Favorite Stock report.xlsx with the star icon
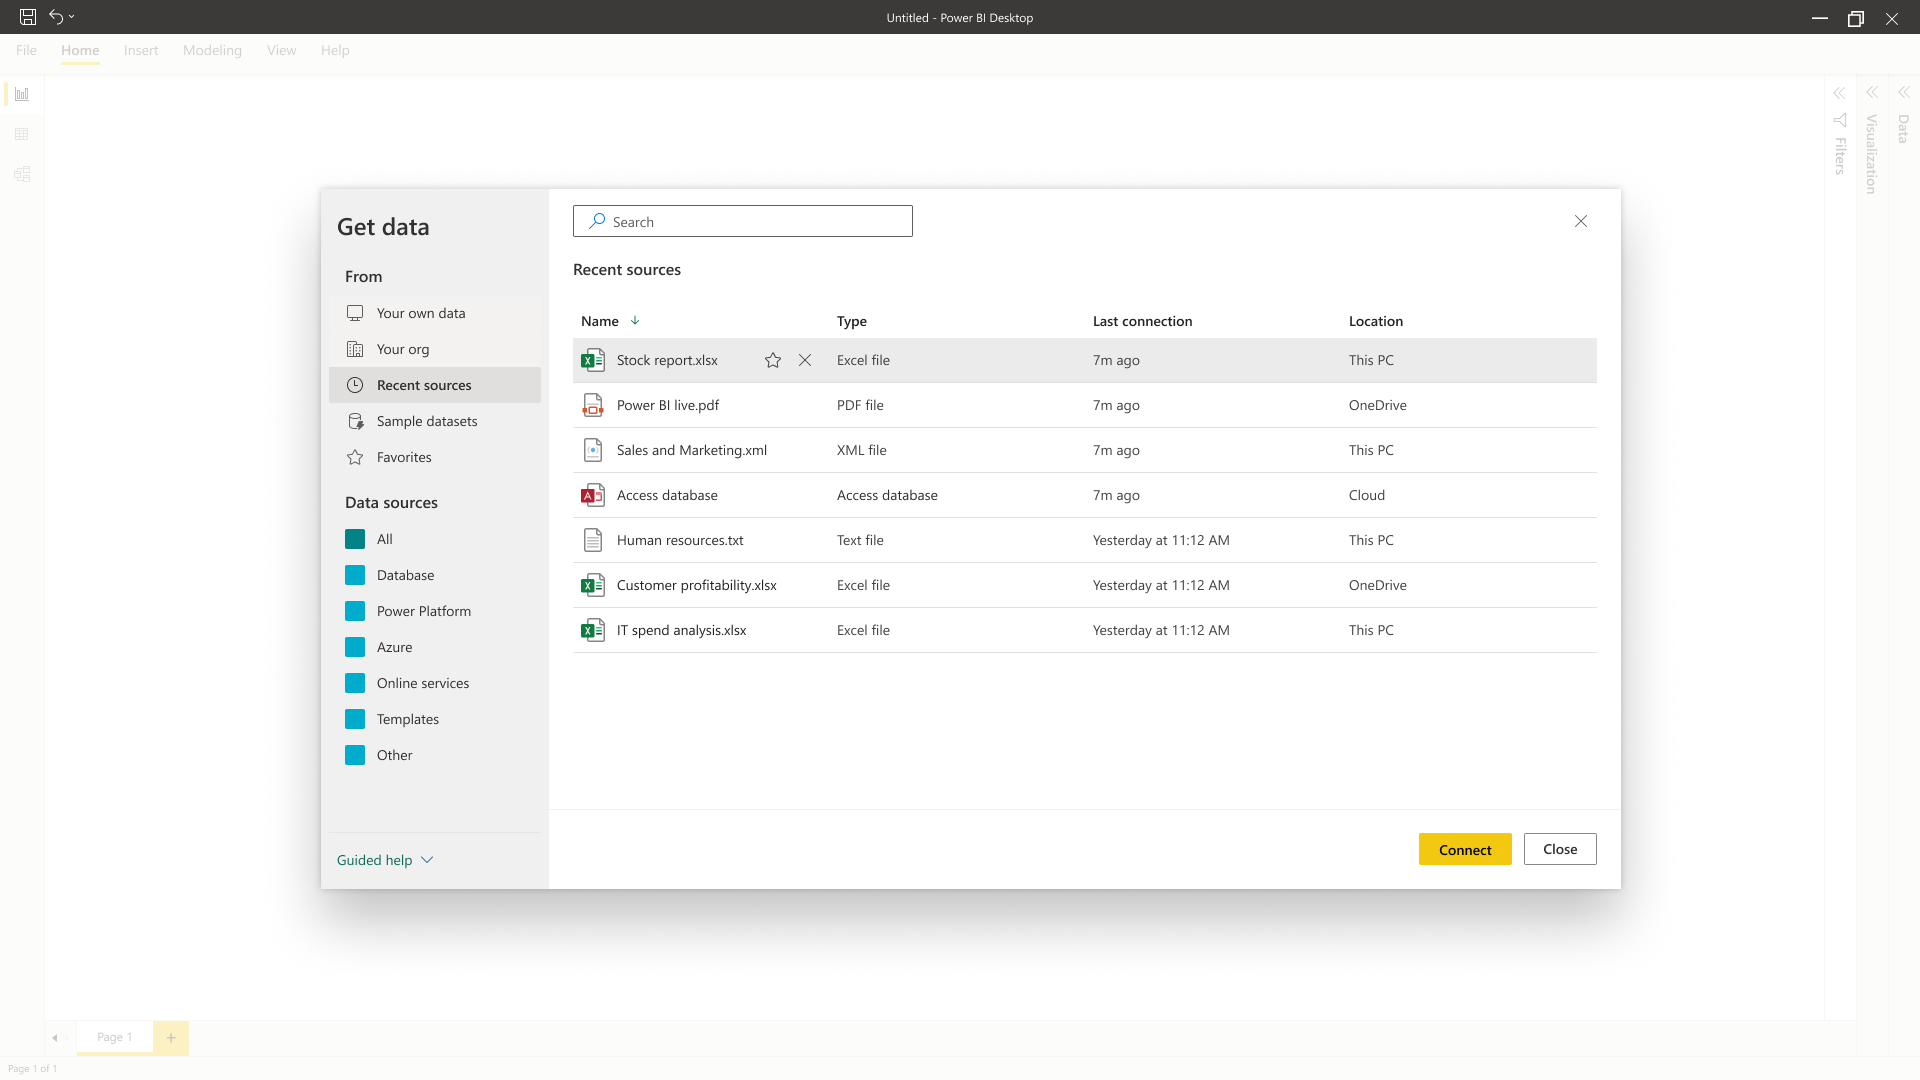1920x1080 pixels. click(773, 361)
